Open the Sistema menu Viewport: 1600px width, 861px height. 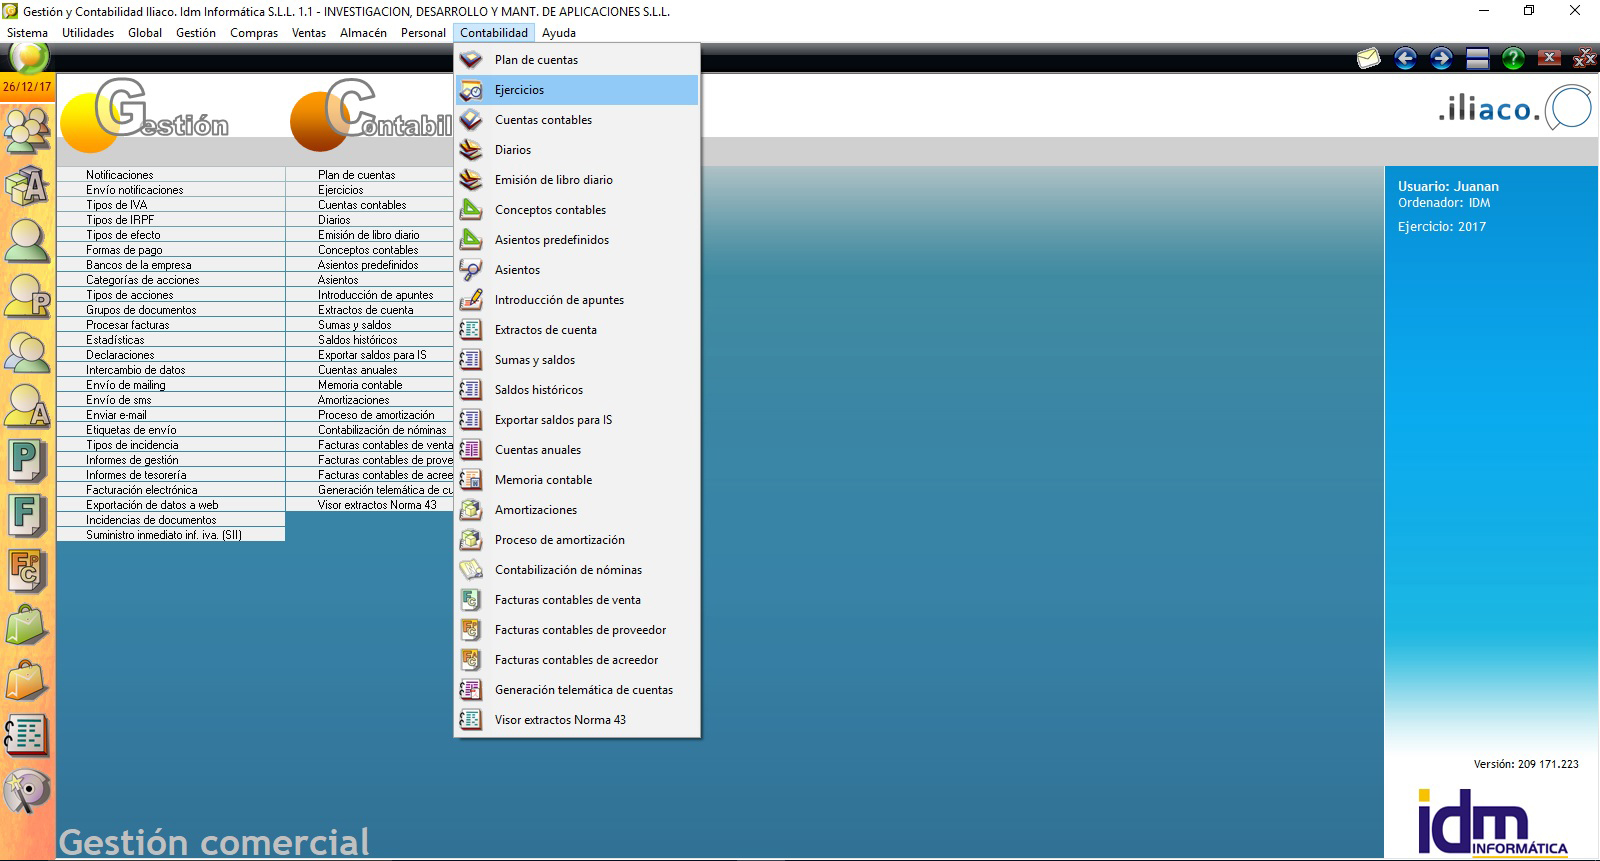tap(27, 33)
